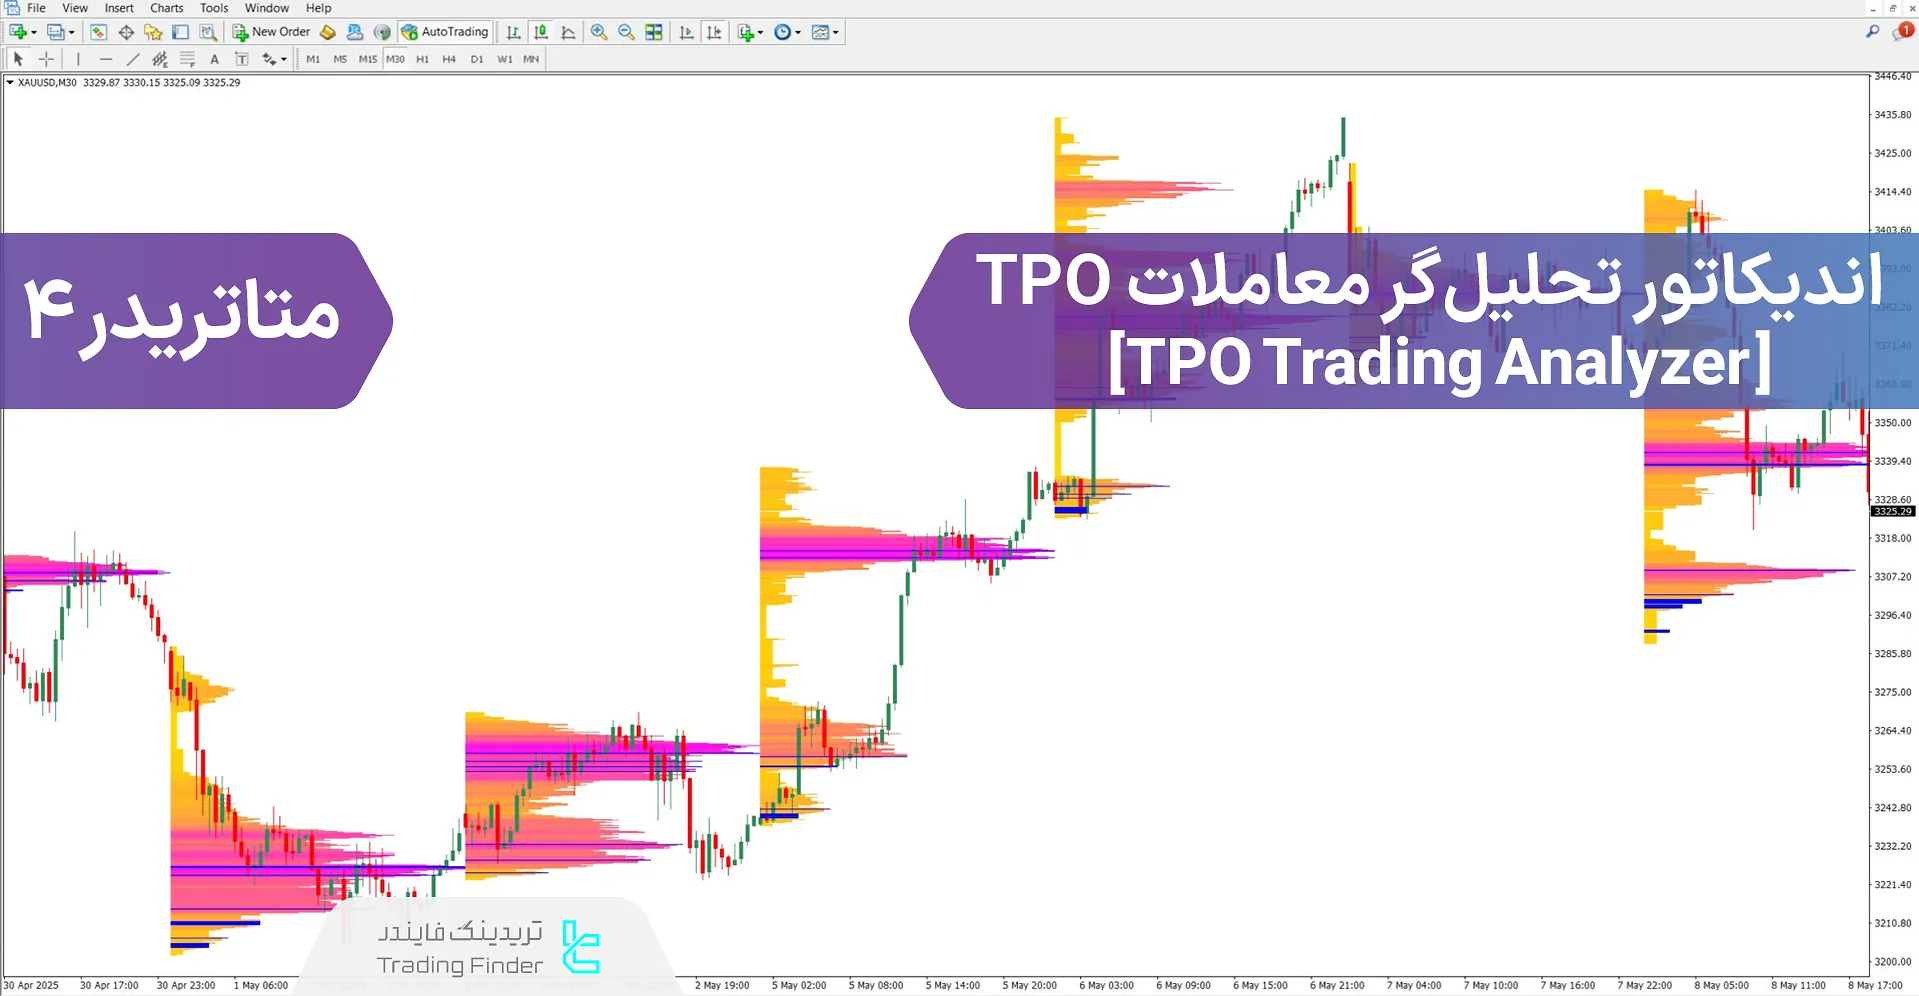
Task: Zoom in on the chart
Action: tap(599, 31)
